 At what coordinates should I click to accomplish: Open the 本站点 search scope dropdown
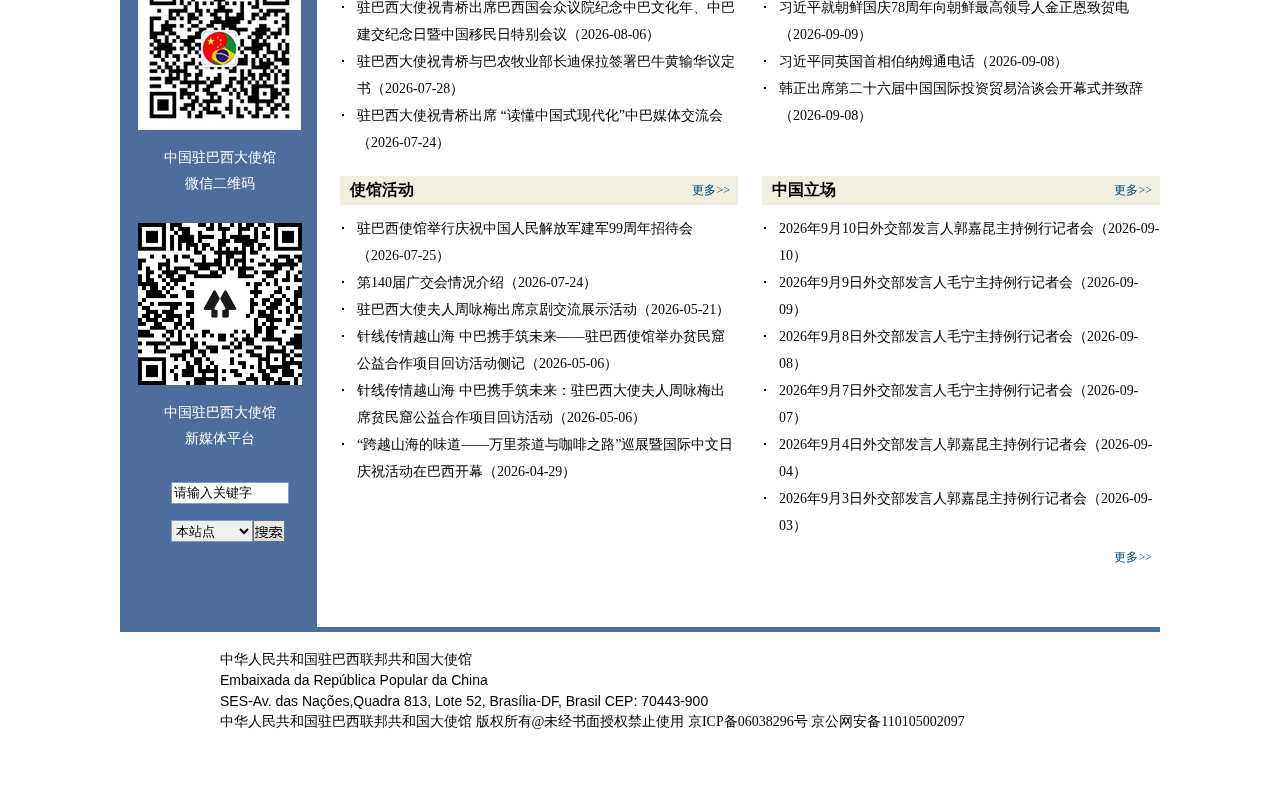coord(212,531)
